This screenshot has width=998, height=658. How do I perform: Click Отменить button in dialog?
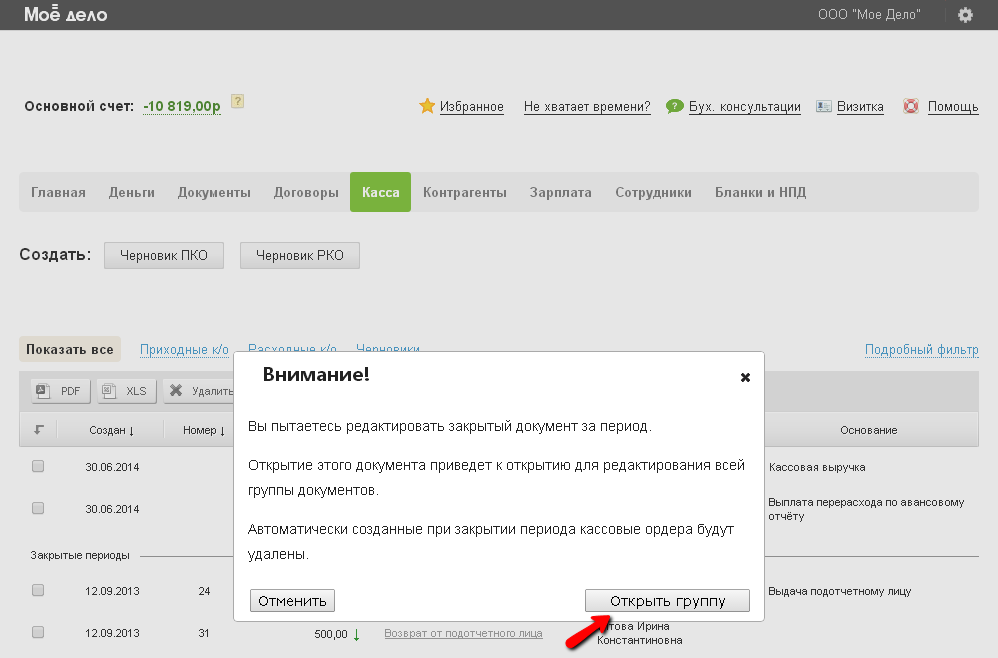click(292, 601)
